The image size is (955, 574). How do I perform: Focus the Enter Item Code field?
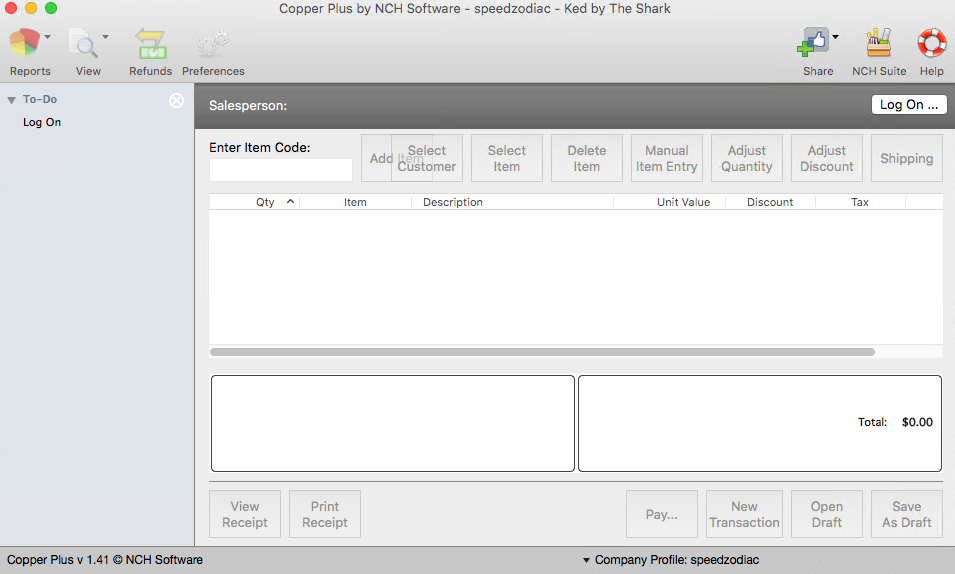tap(281, 170)
